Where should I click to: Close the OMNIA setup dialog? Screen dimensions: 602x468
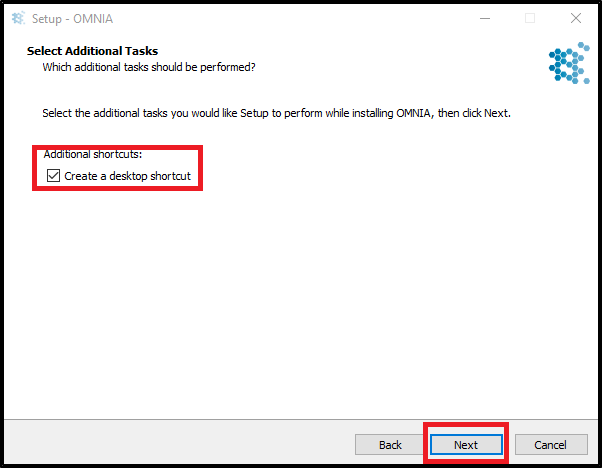tap(576, 18)
